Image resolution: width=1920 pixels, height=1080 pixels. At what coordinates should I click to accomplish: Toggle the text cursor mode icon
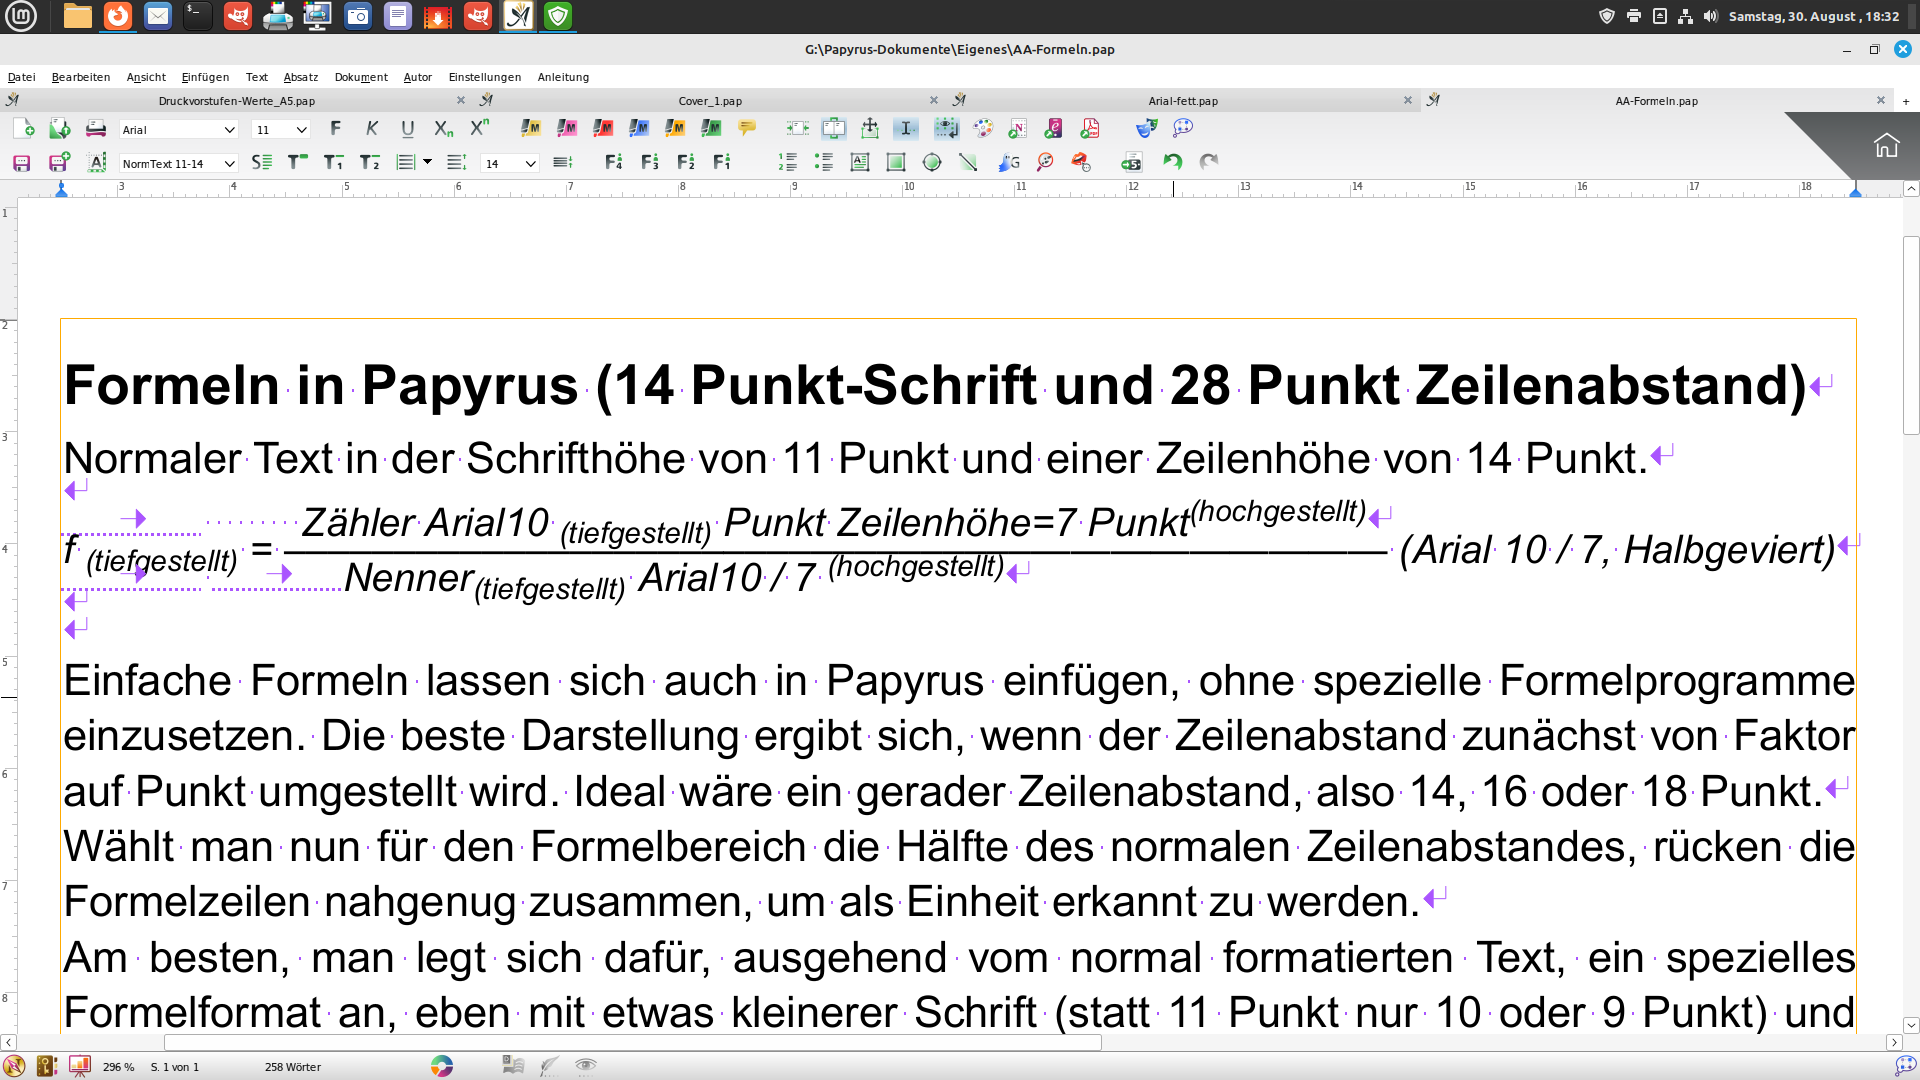[x=905, y=128]
